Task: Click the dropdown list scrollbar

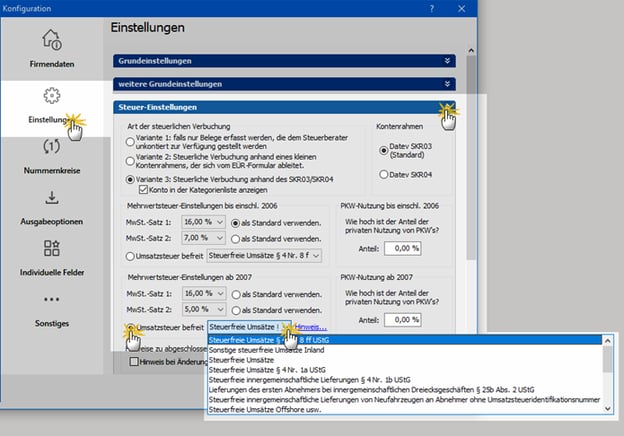Action: pyautogui.click(x=607, y=375)
